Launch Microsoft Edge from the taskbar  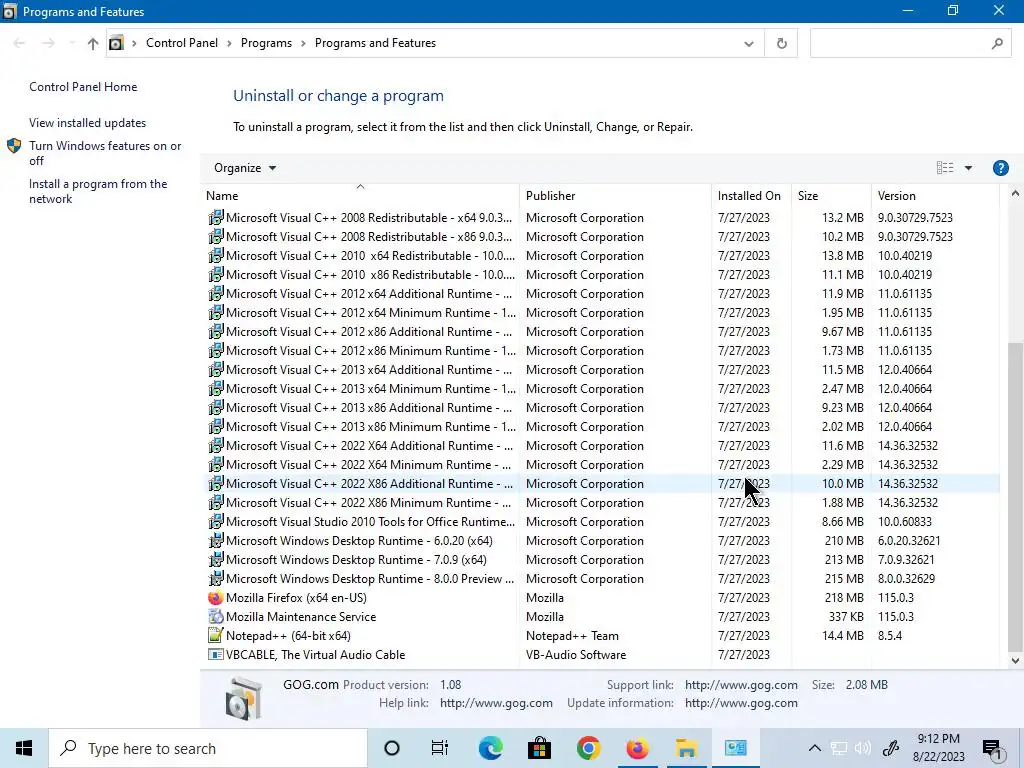coord(490,748)
